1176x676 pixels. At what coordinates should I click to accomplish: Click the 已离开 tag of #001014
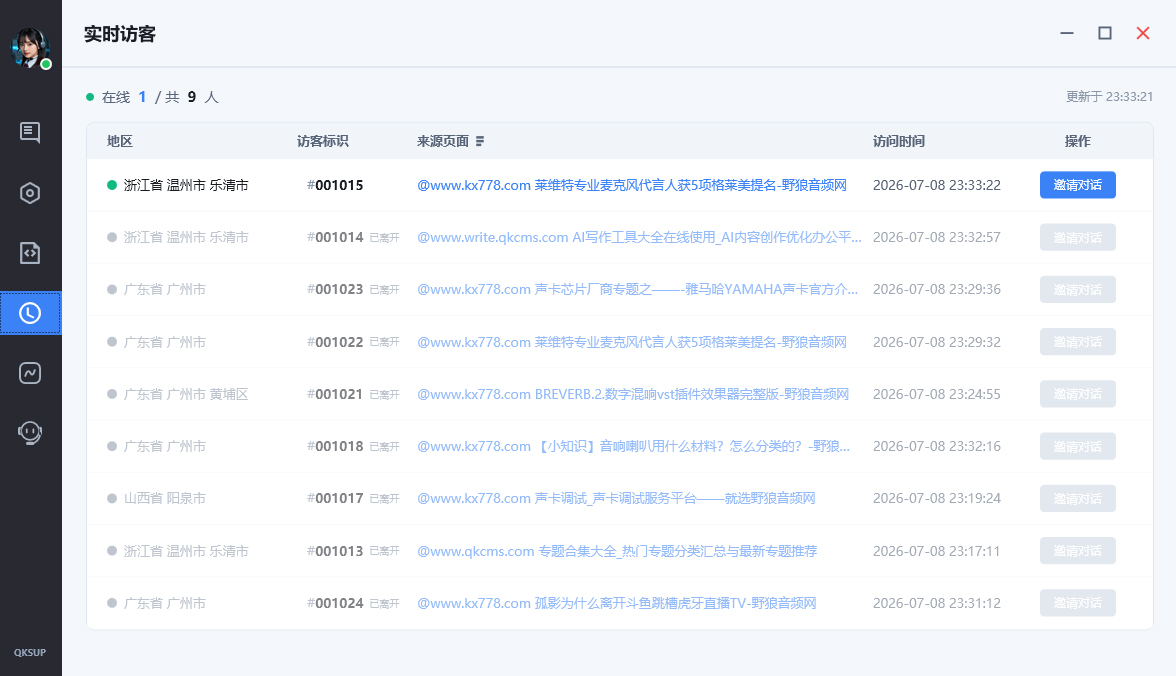point(384,238)
